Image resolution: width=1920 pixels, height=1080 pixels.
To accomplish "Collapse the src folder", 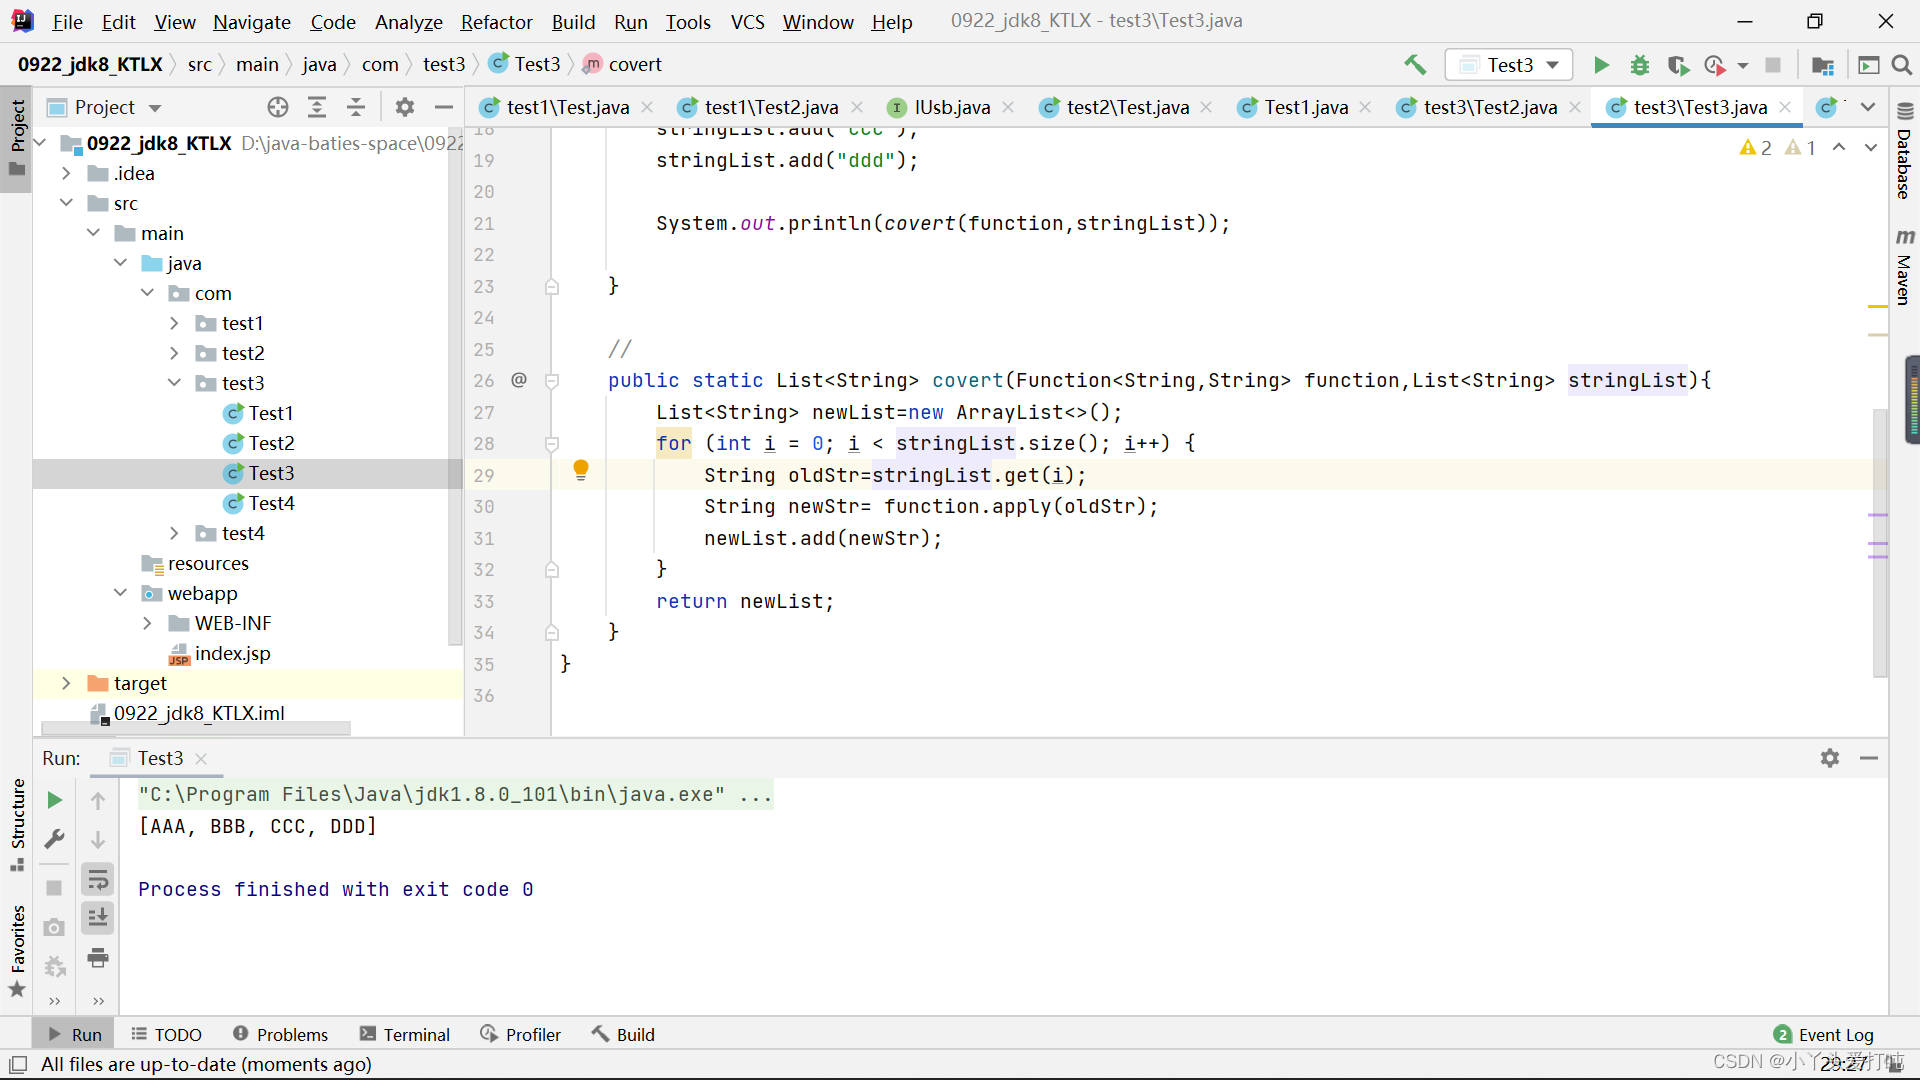I will tap(66, 203).
